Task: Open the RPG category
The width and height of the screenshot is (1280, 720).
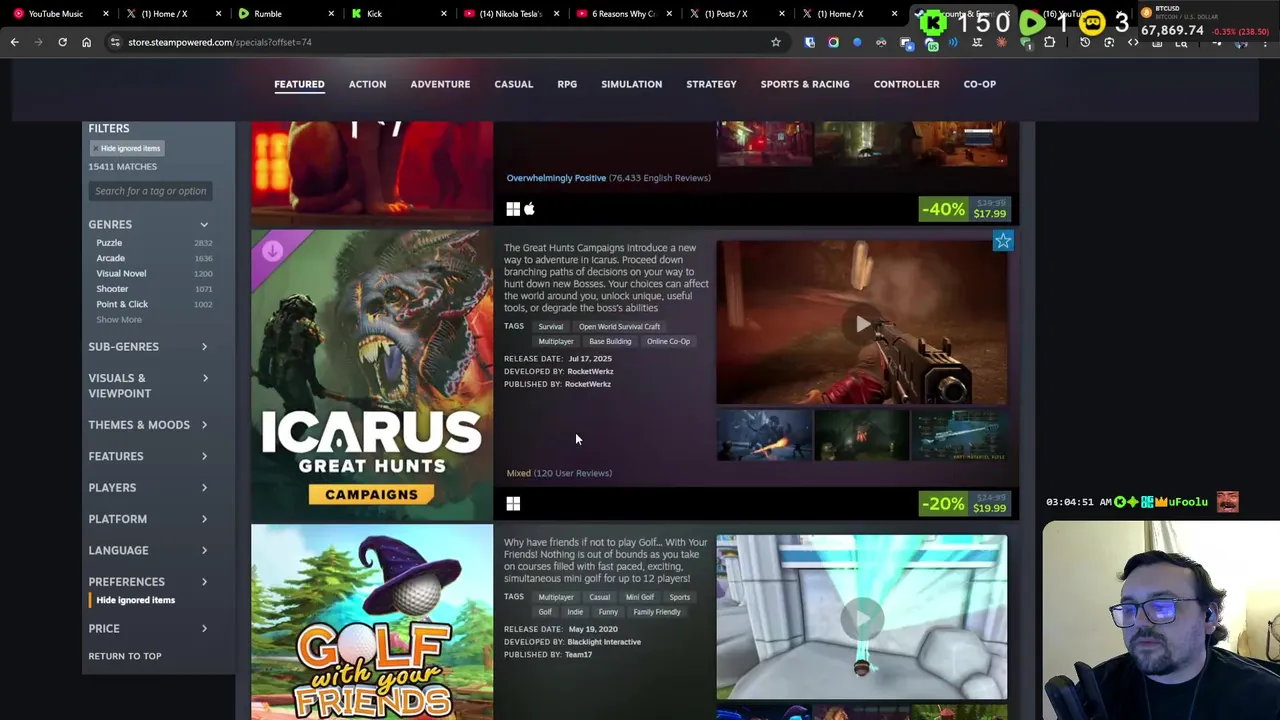Action: point(567,84)
